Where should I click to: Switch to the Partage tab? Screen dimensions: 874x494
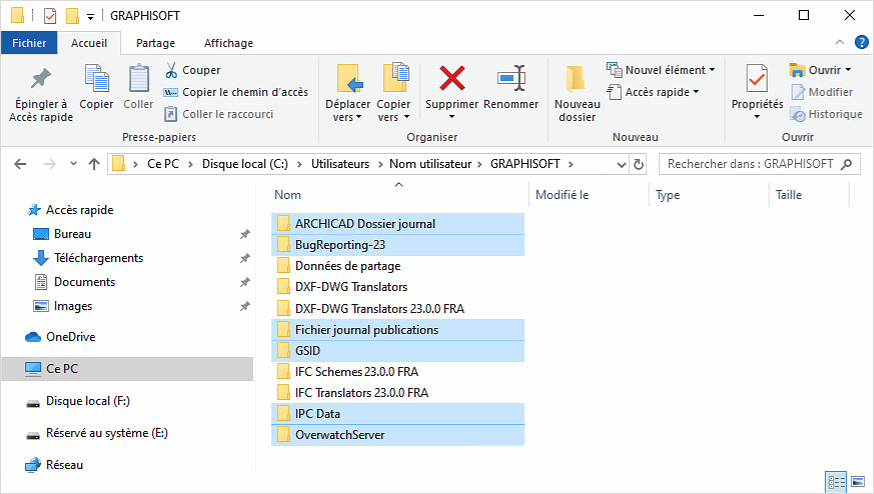156,43
